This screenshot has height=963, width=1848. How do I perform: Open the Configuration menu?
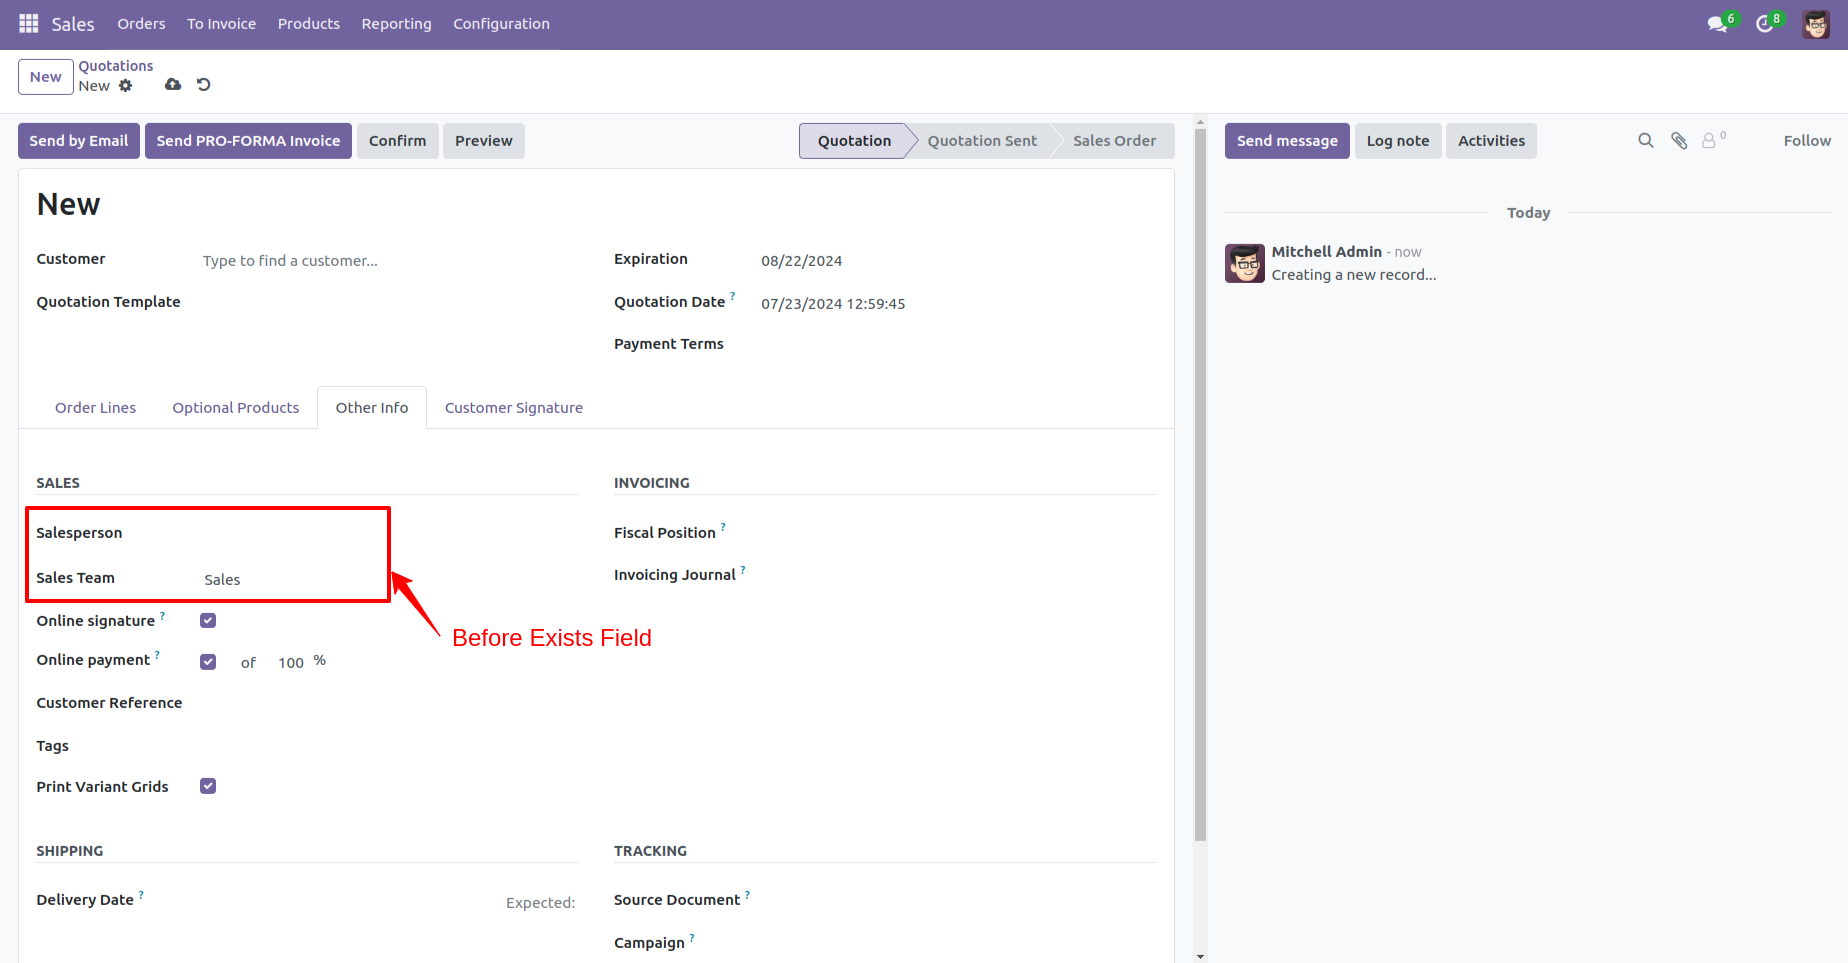tap(501, 24)
